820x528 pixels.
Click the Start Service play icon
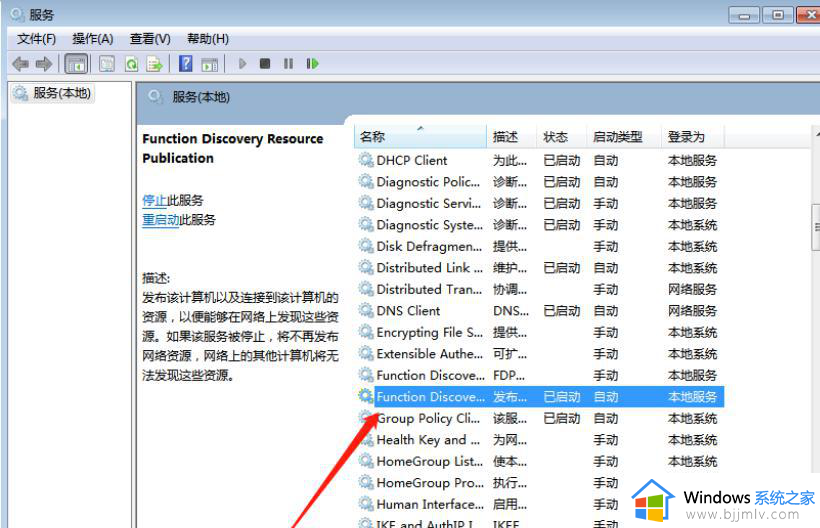(242, 64)
